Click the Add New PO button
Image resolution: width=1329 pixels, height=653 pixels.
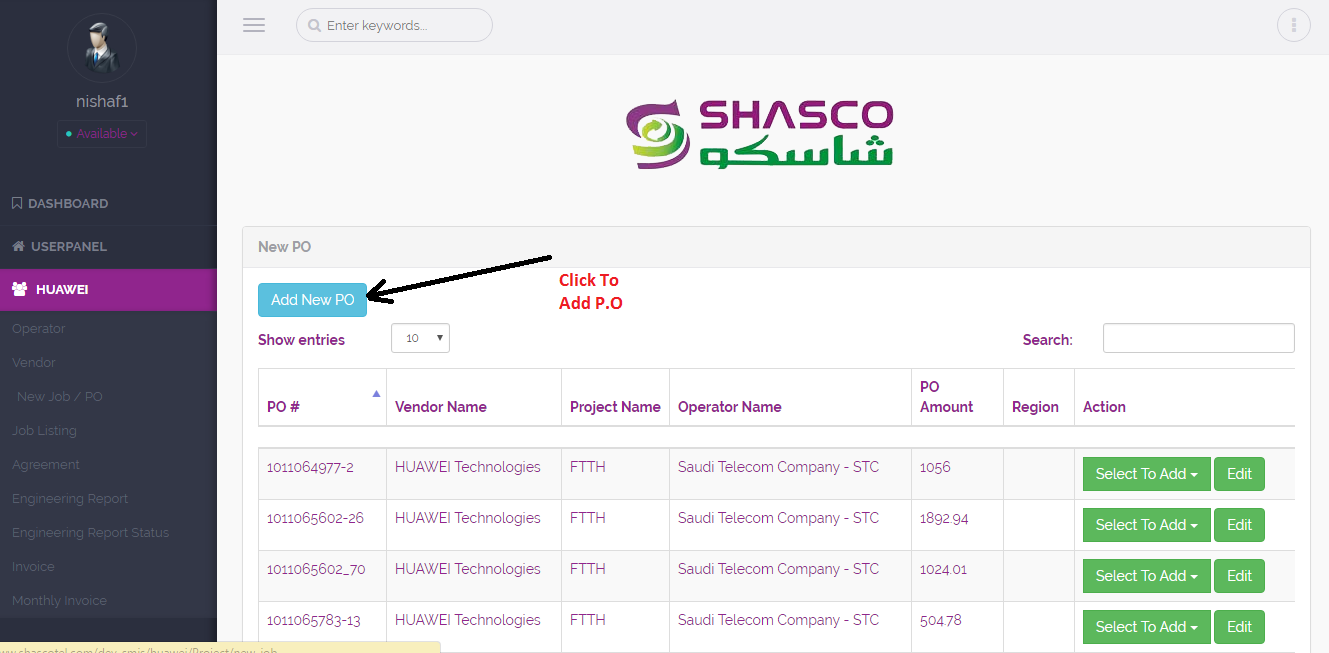tap(312, 300)
